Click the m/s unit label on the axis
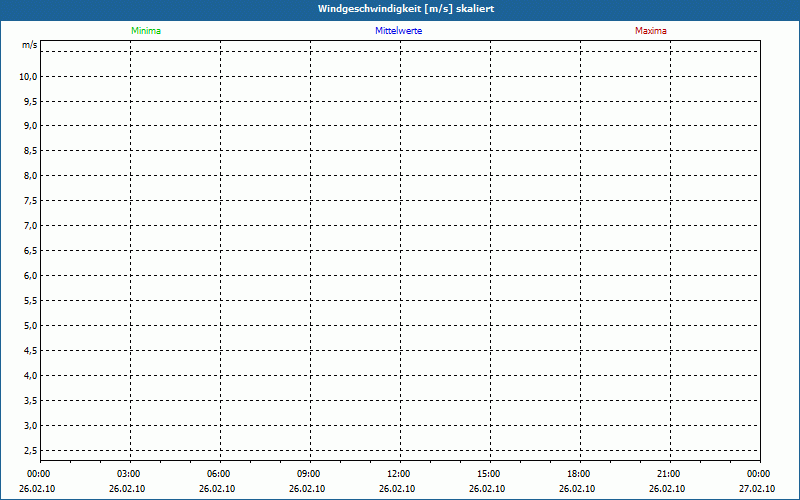800x500 pixels. click(30, 45)
